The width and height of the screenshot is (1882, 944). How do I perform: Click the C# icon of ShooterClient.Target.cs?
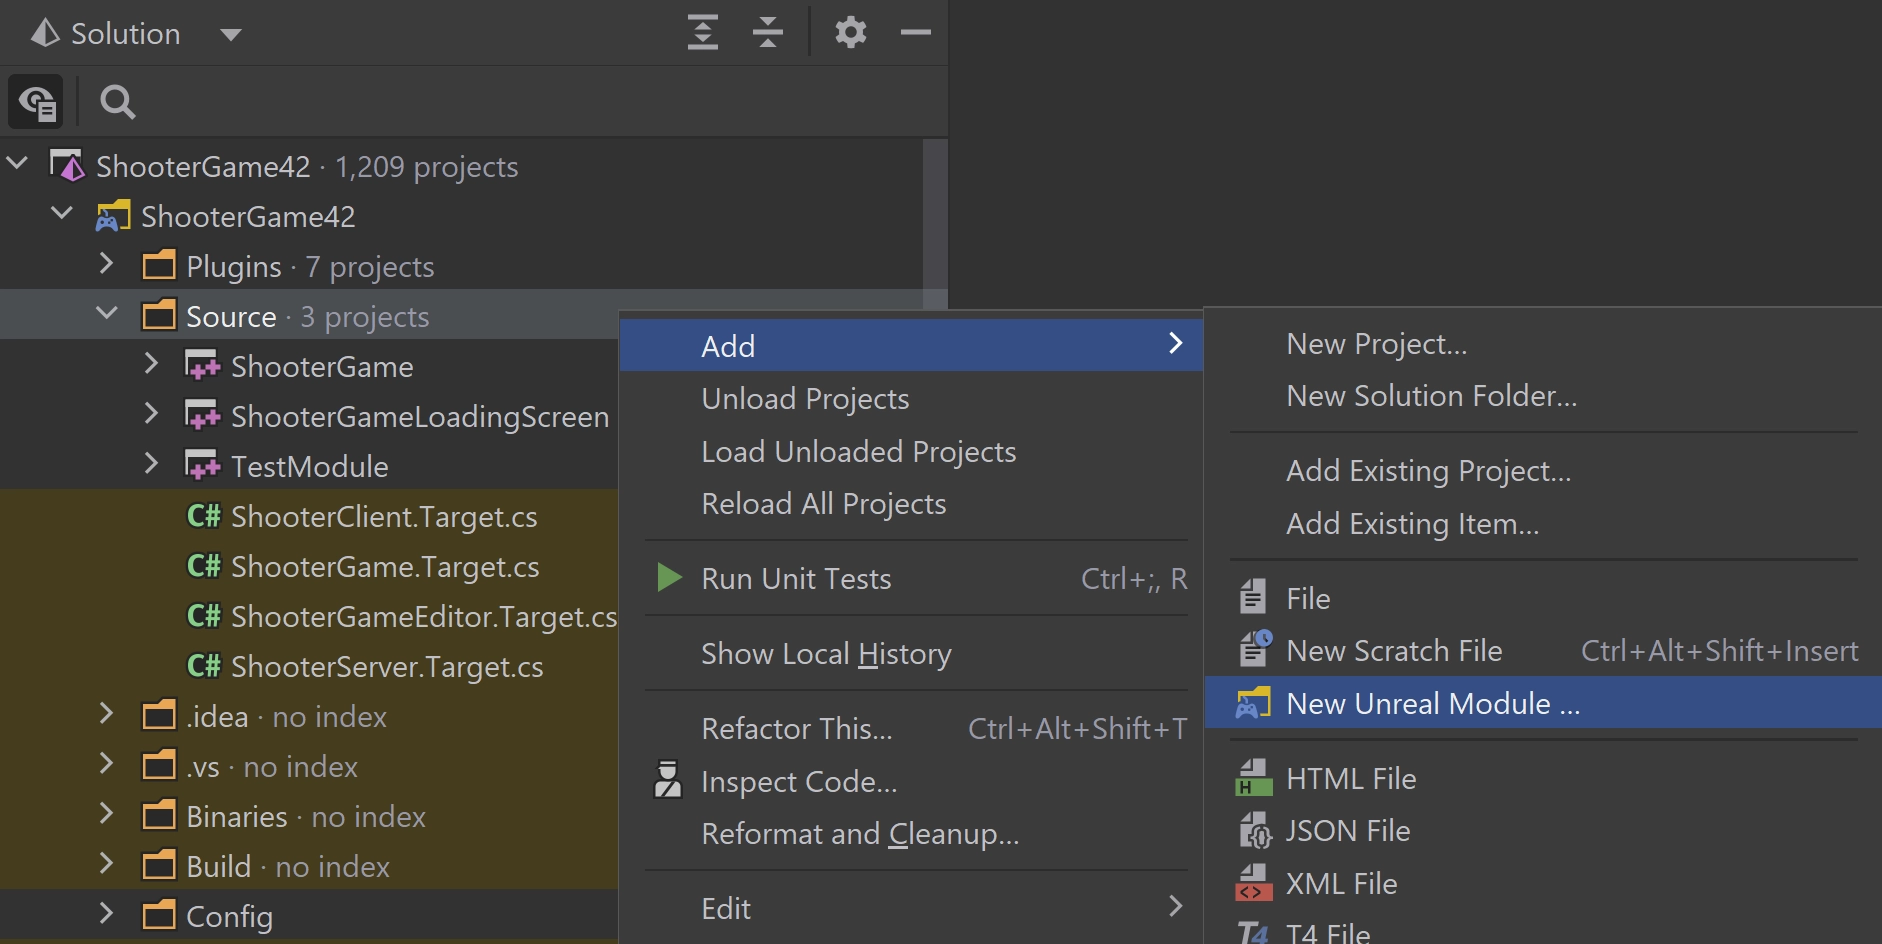coord(204,516)
